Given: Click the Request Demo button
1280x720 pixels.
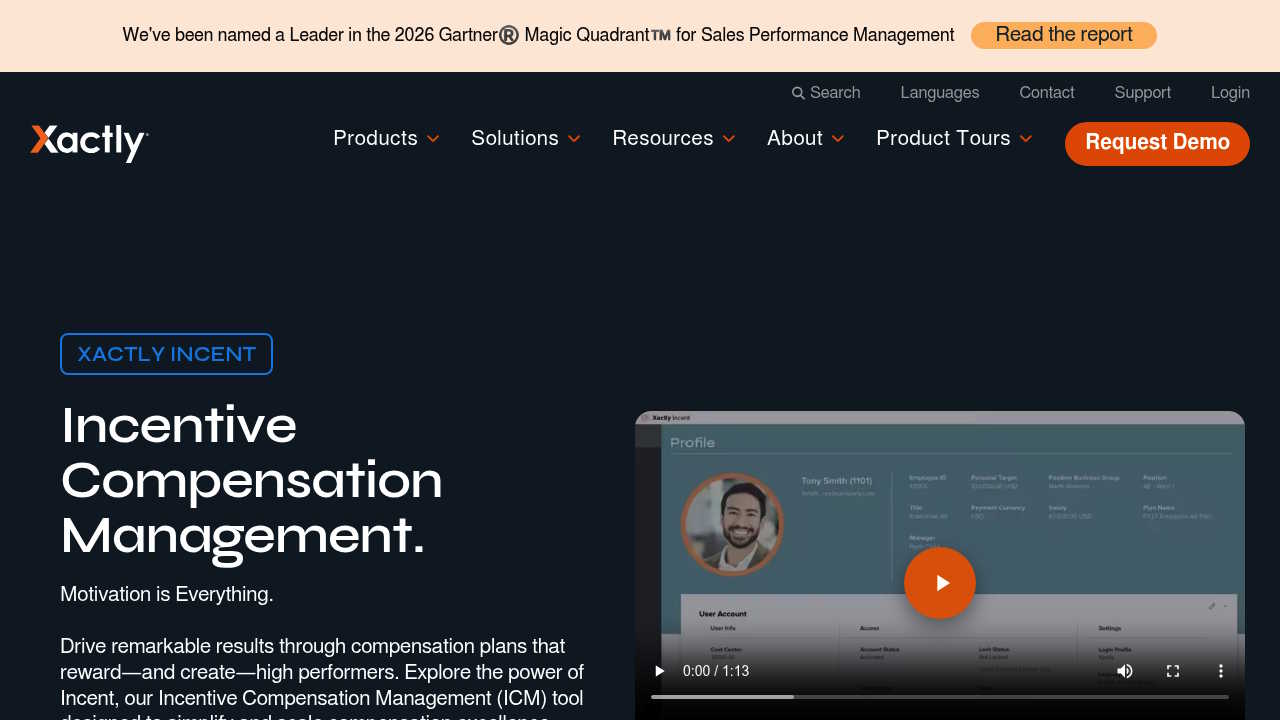Looking at the screenshot, I should (x=1157, y=143).
